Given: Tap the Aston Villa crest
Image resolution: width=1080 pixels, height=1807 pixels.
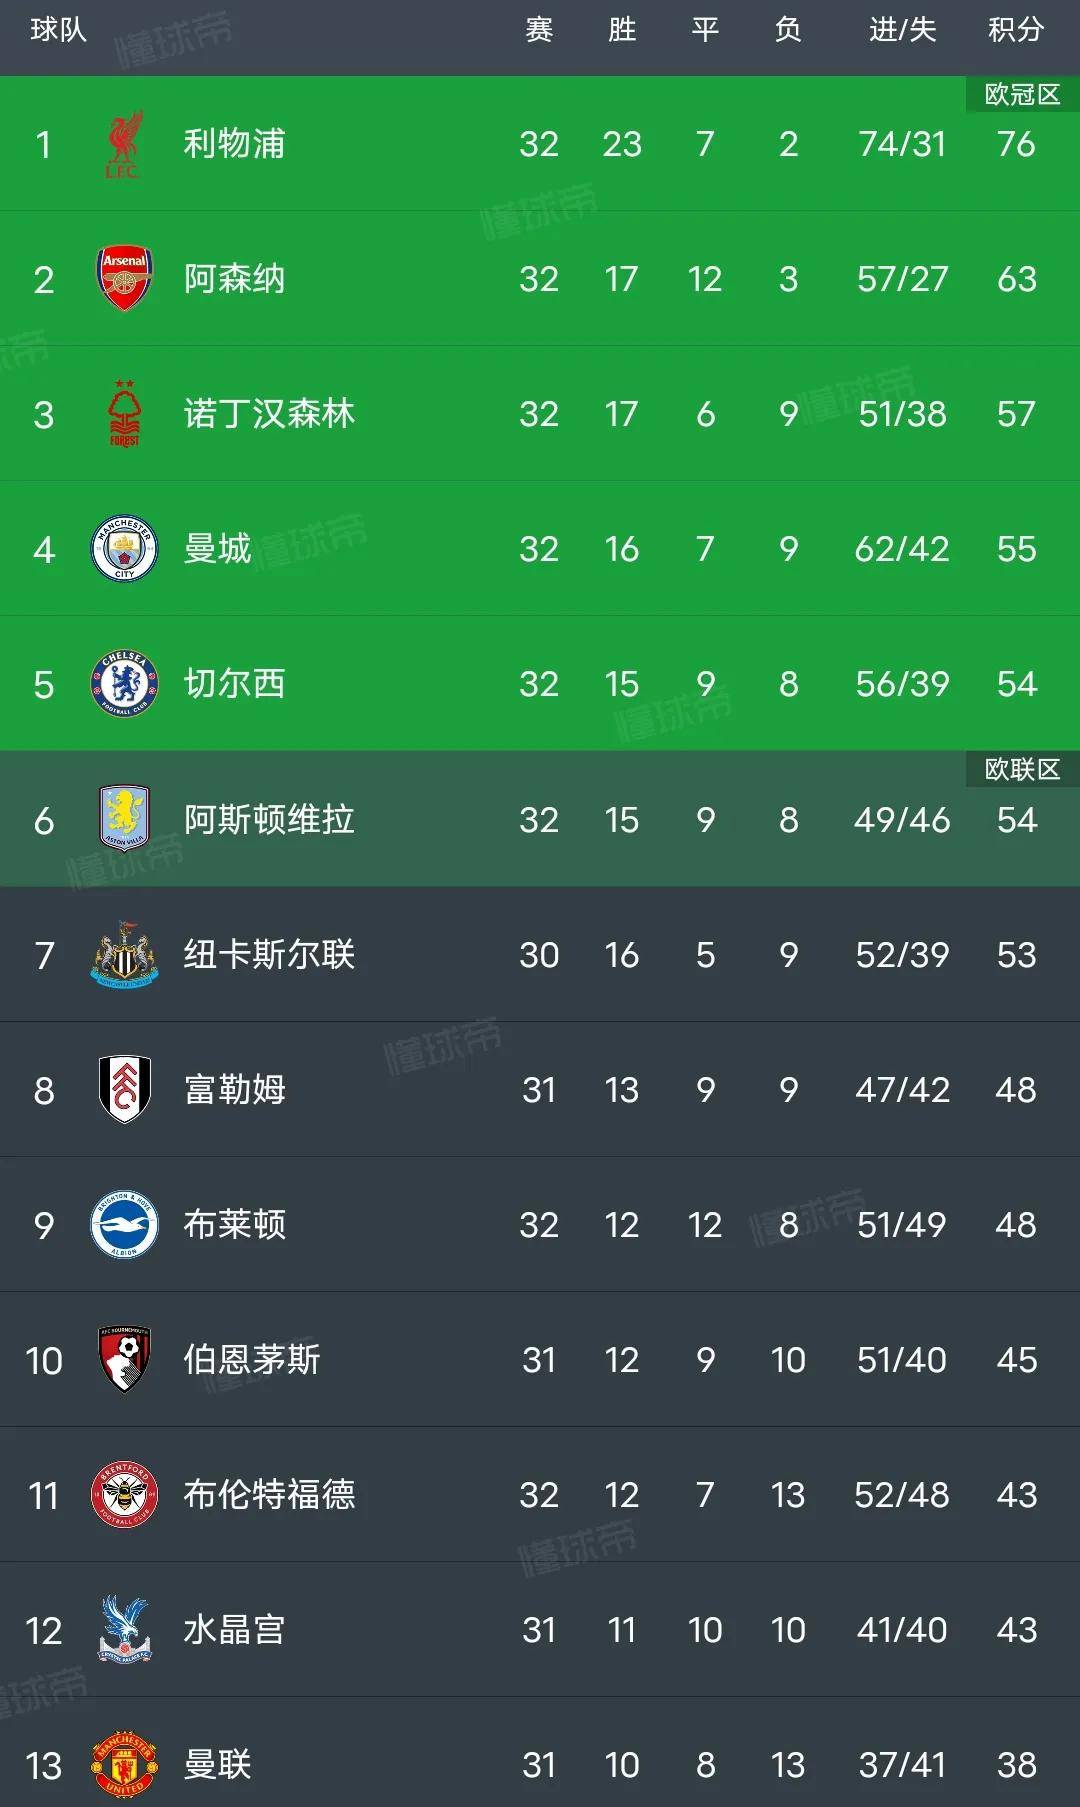Looking at the screenshot, I should (x=124, y=819).
